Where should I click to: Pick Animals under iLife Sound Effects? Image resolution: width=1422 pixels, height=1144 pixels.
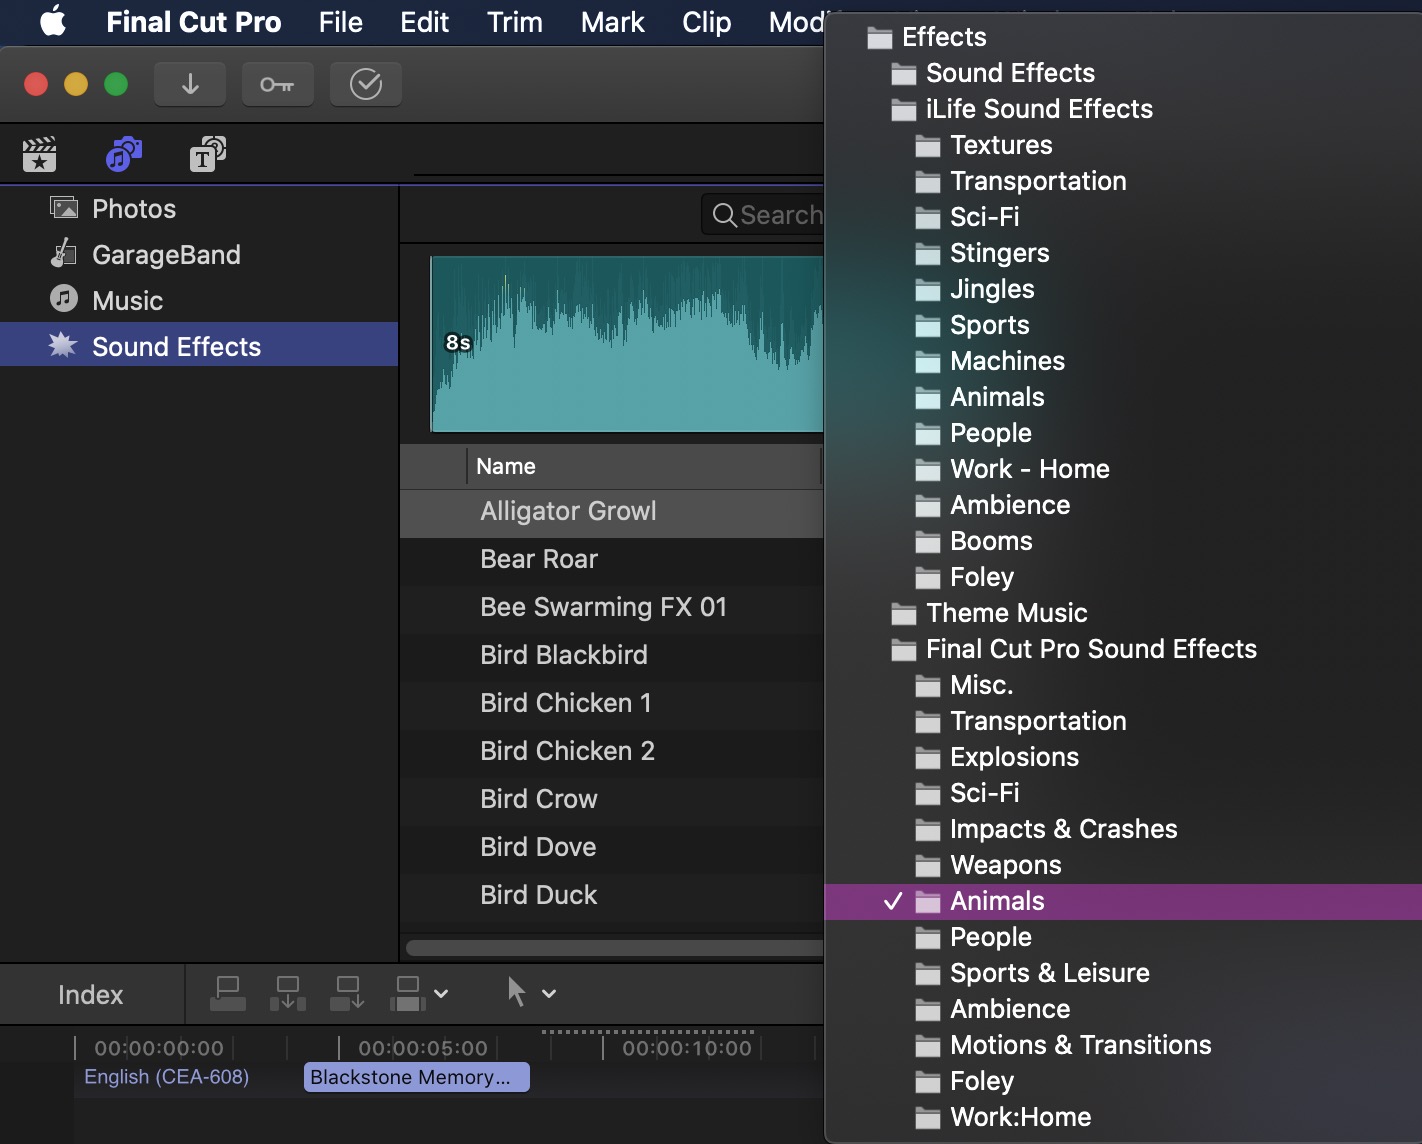coord(1123,397)
